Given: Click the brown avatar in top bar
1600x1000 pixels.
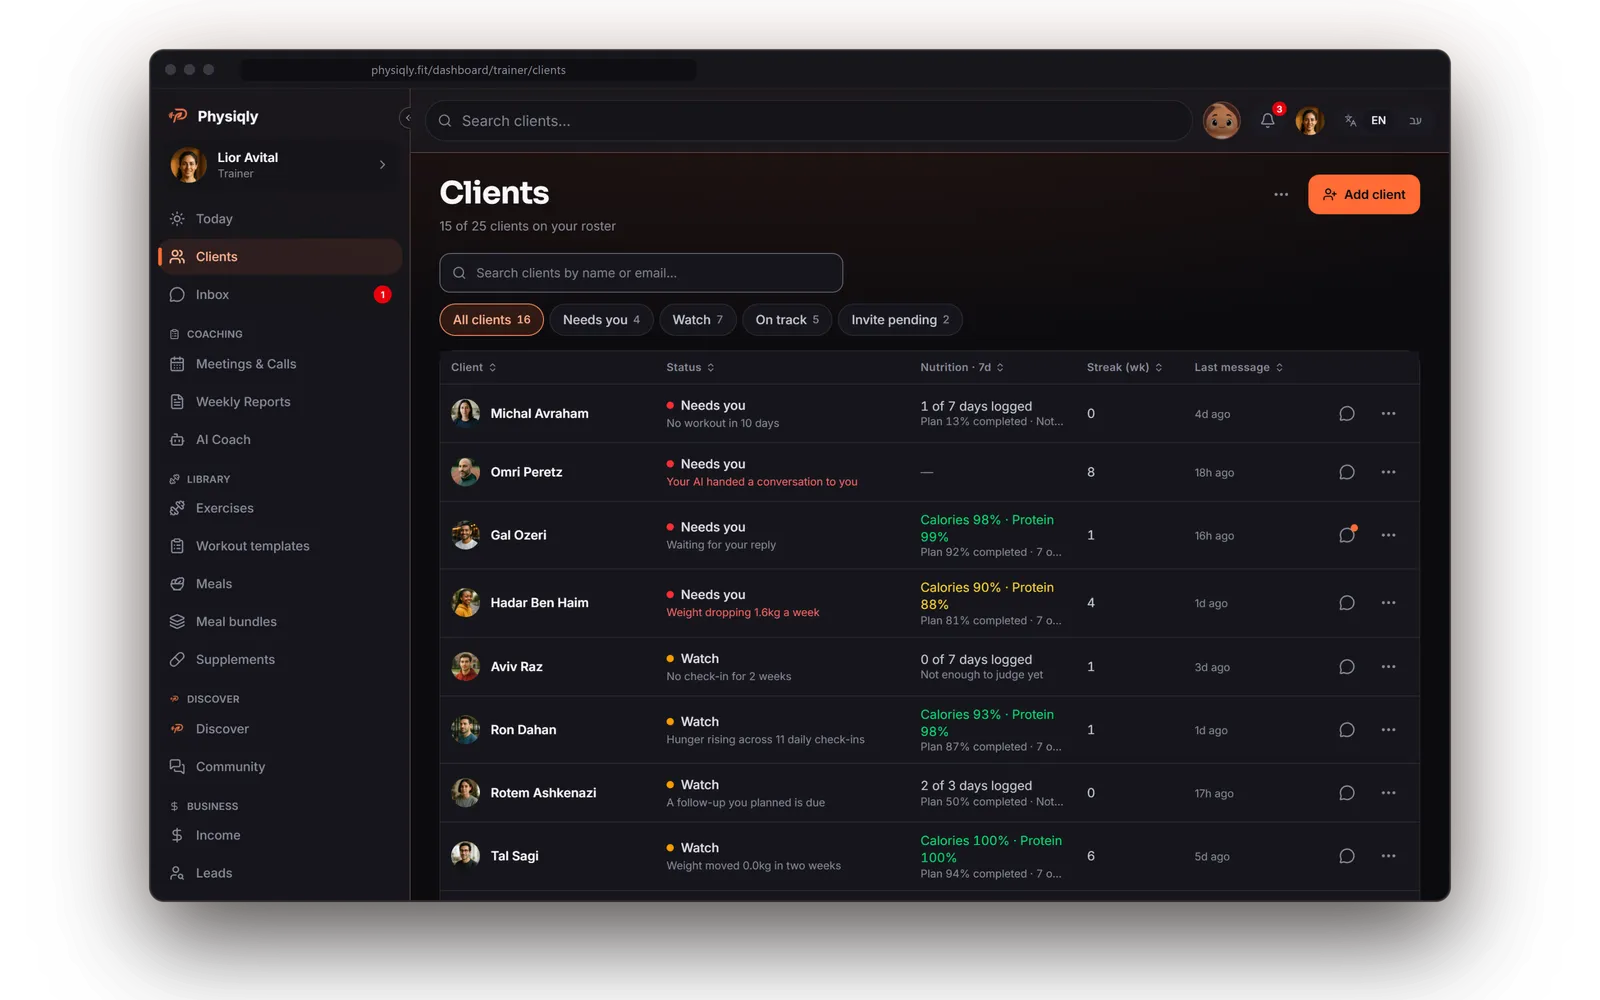Looking at the screenshot, I should [1221, 120].
